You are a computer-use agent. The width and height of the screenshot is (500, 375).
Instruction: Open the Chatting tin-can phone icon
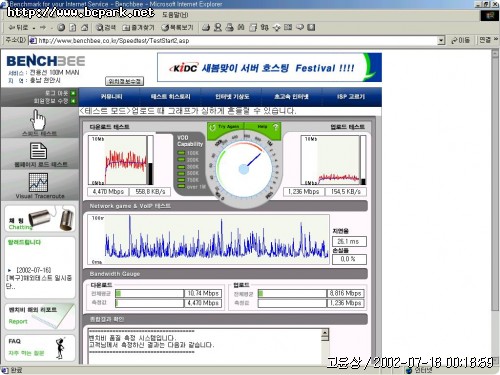pyautogui.click(x=40, y=218)
